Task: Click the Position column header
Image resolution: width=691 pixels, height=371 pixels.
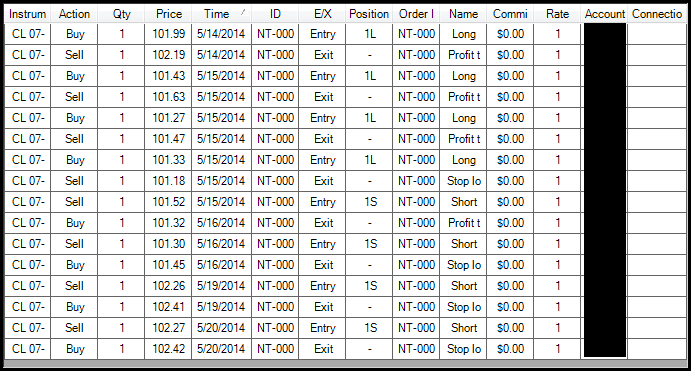Action: pyautogui.click(x=369, y=14)
